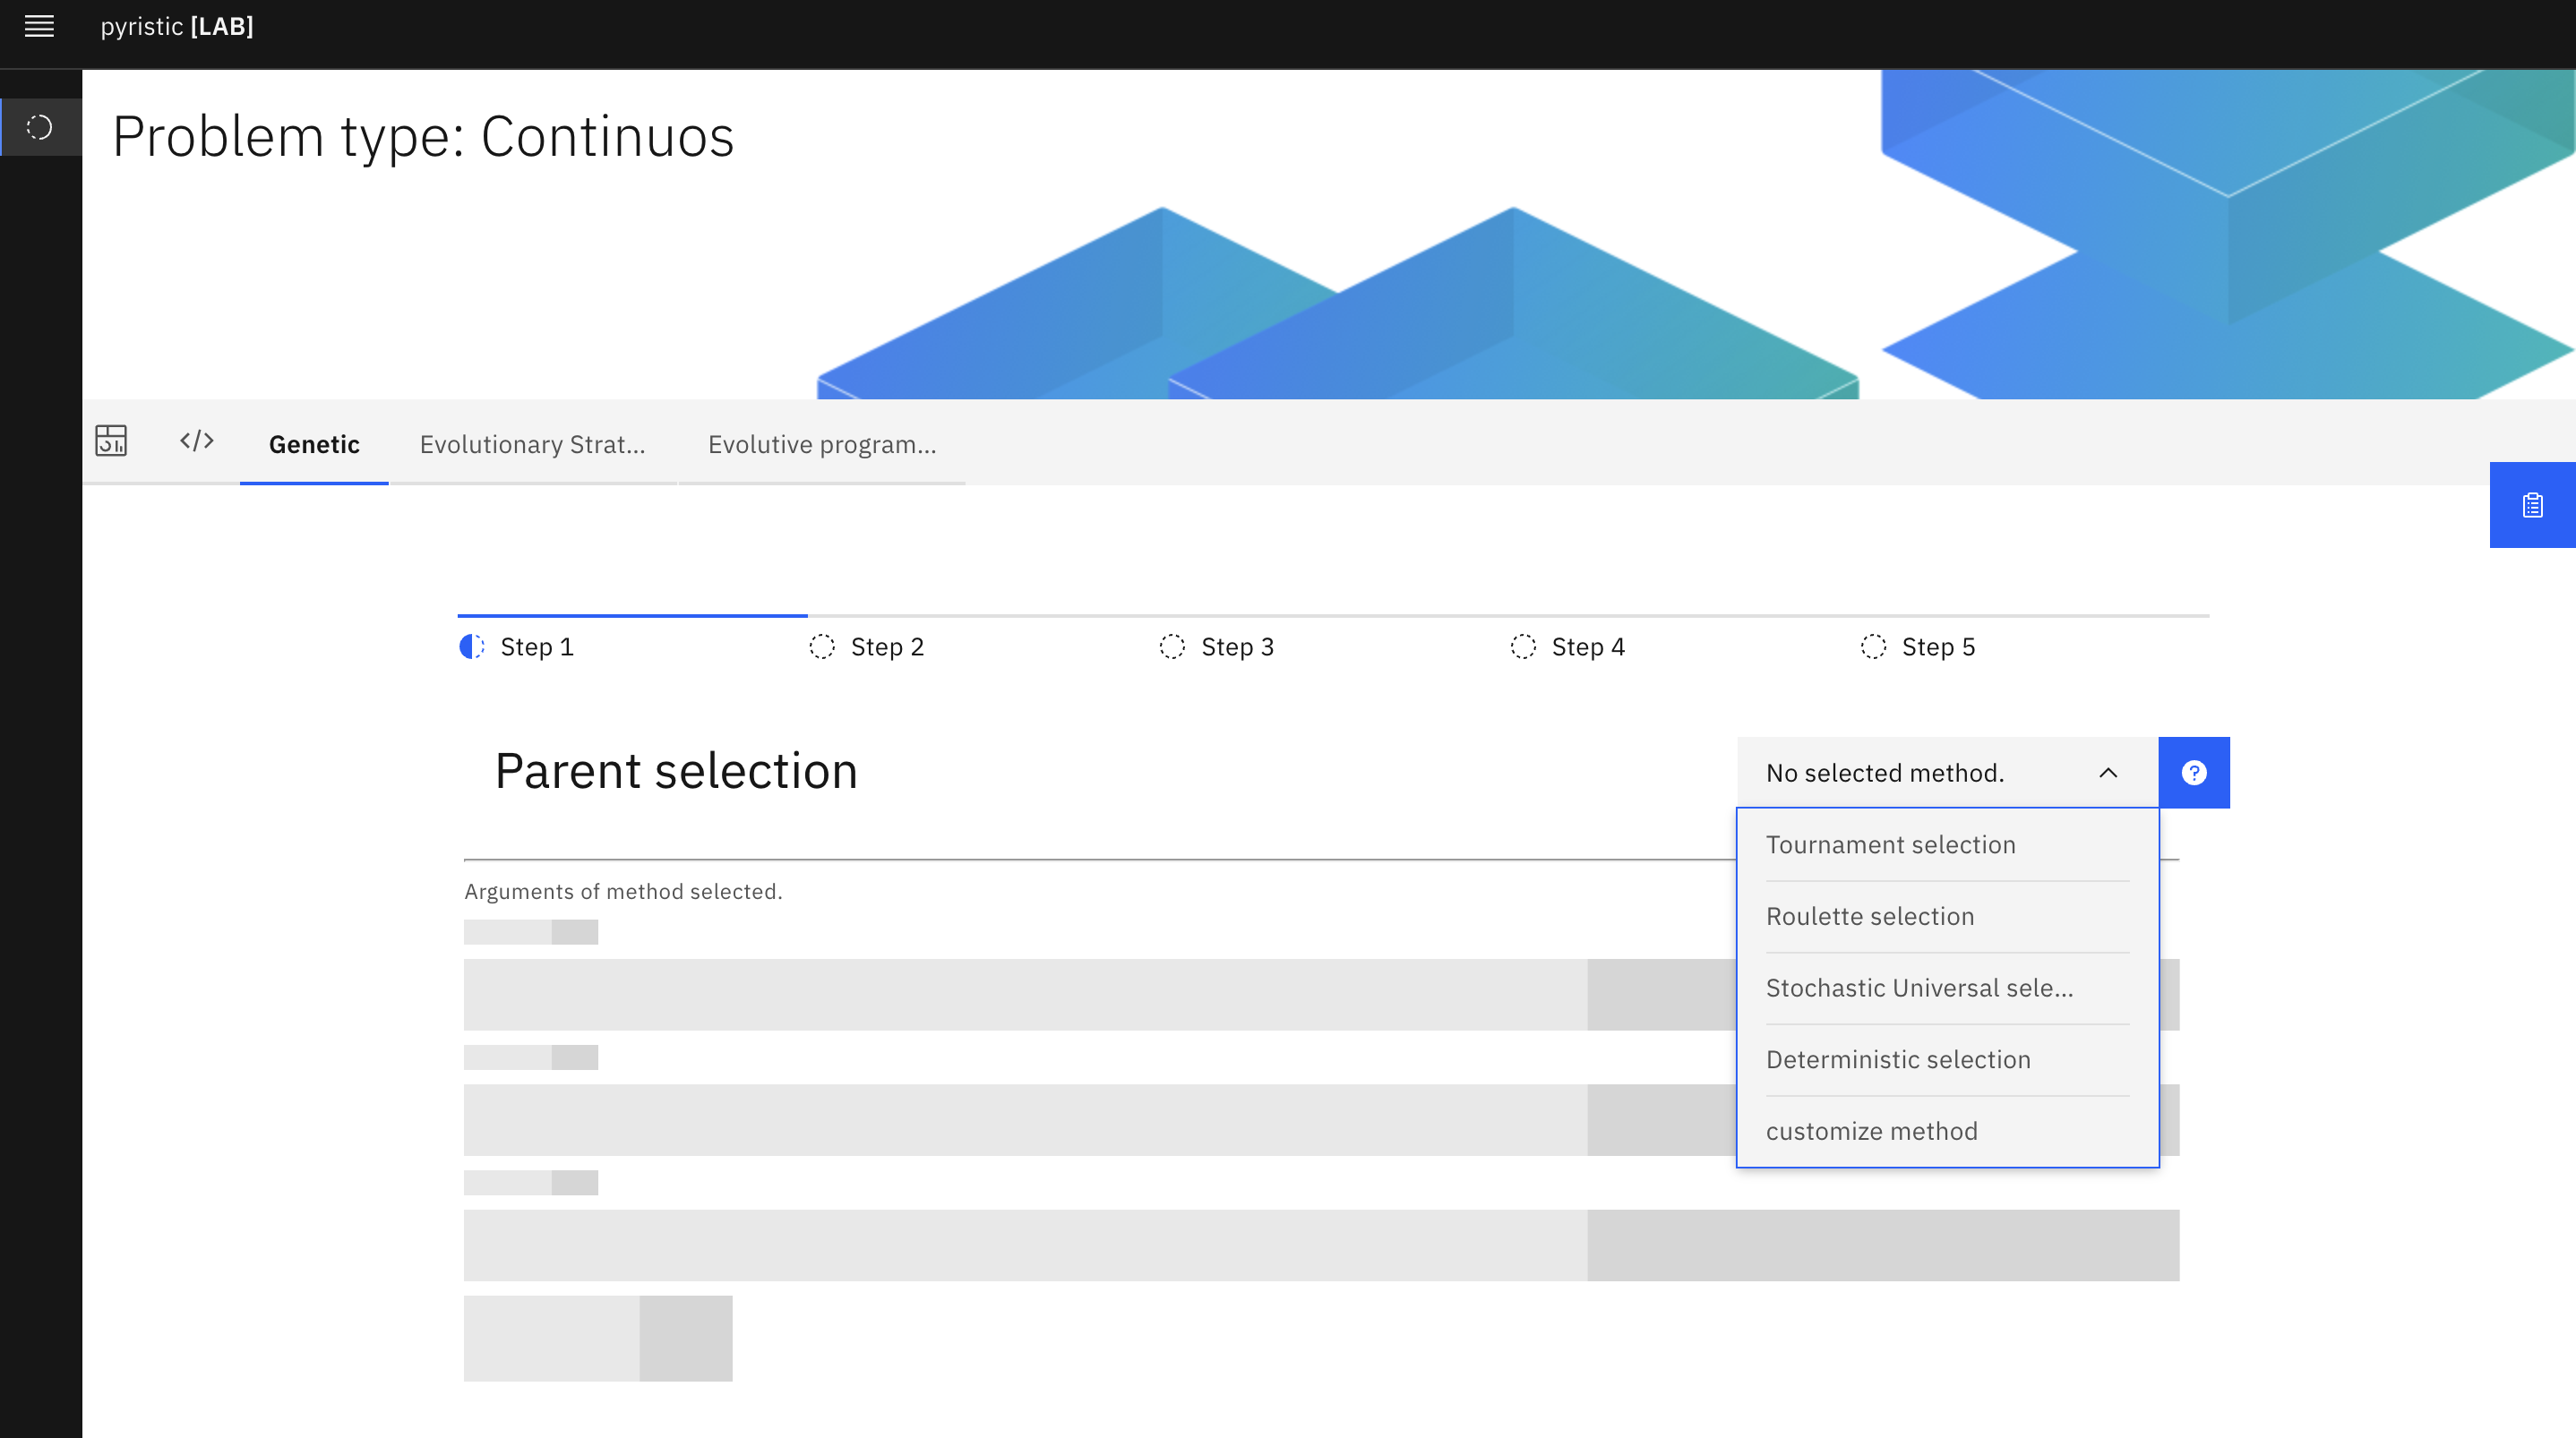Click the Evolutive program... tab

(x=821, y=444)
